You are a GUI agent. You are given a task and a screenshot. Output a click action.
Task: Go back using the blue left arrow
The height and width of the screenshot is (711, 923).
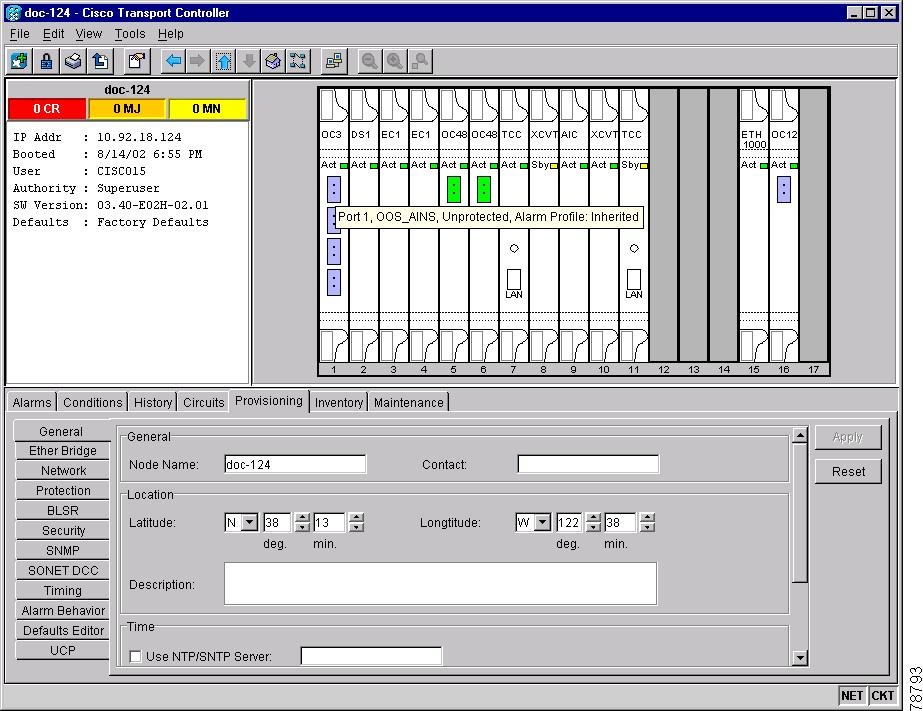[173, 61]
